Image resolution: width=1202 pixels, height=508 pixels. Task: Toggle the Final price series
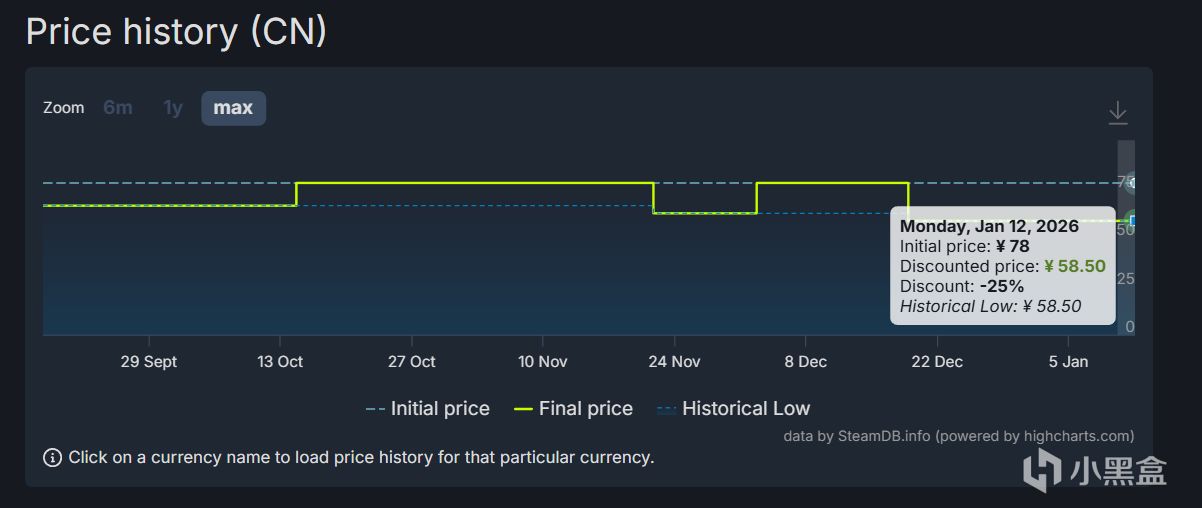click(x=585, y=409)
